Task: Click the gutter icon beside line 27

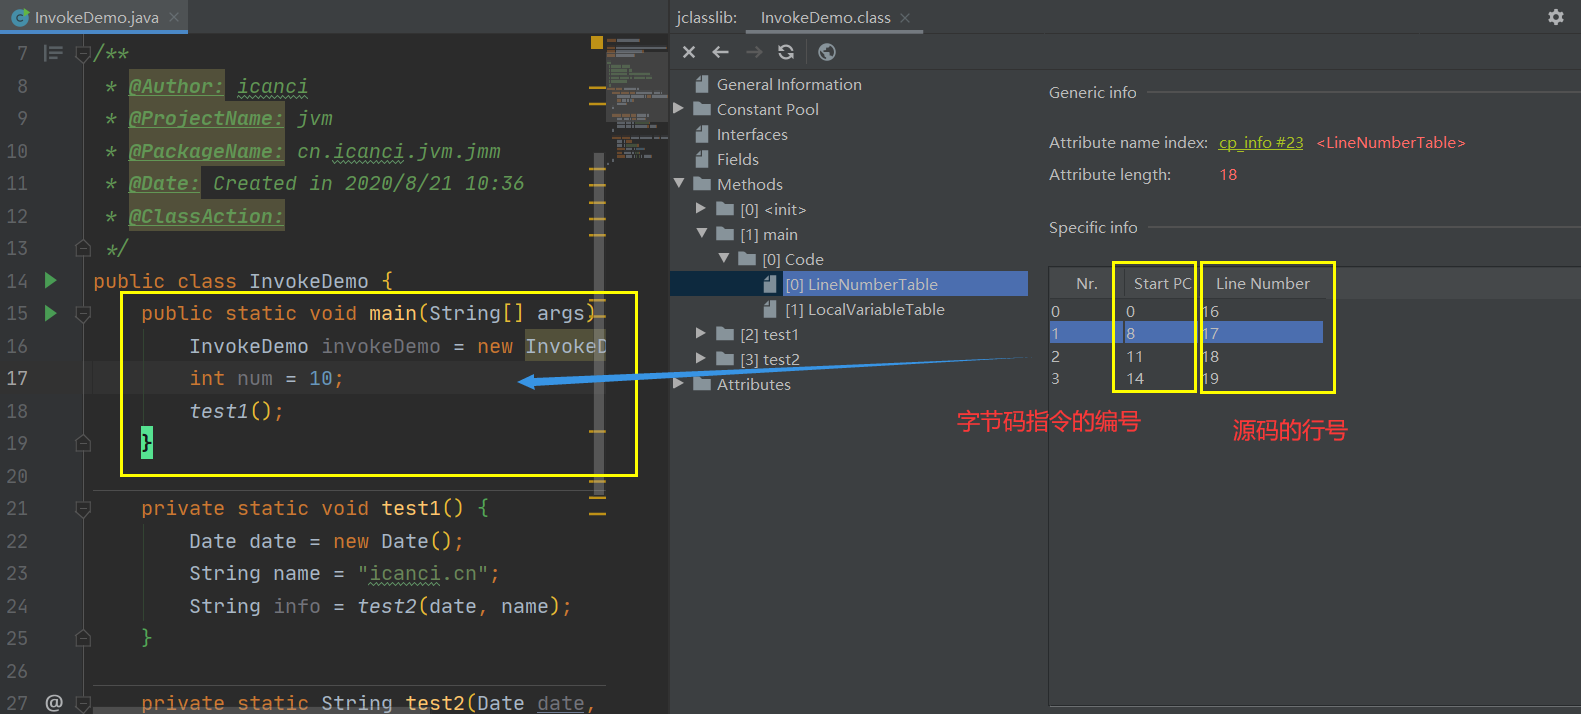Action: pyautogui.click(x=54, y=703)
